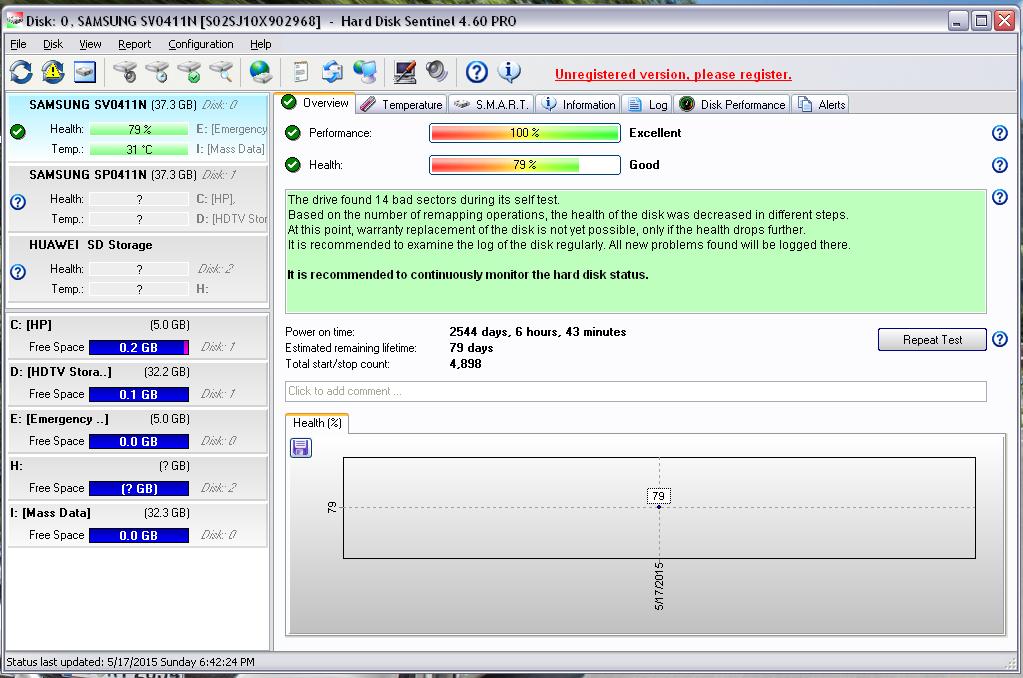Click the 5/17/2015 date label on graph
1023x678 pixels.
659,586
